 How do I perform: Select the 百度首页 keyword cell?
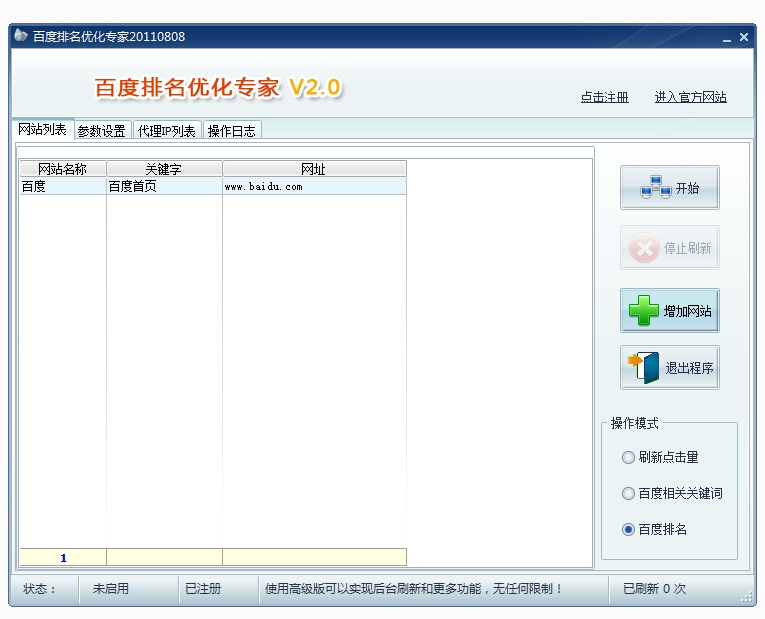(164, 186)
